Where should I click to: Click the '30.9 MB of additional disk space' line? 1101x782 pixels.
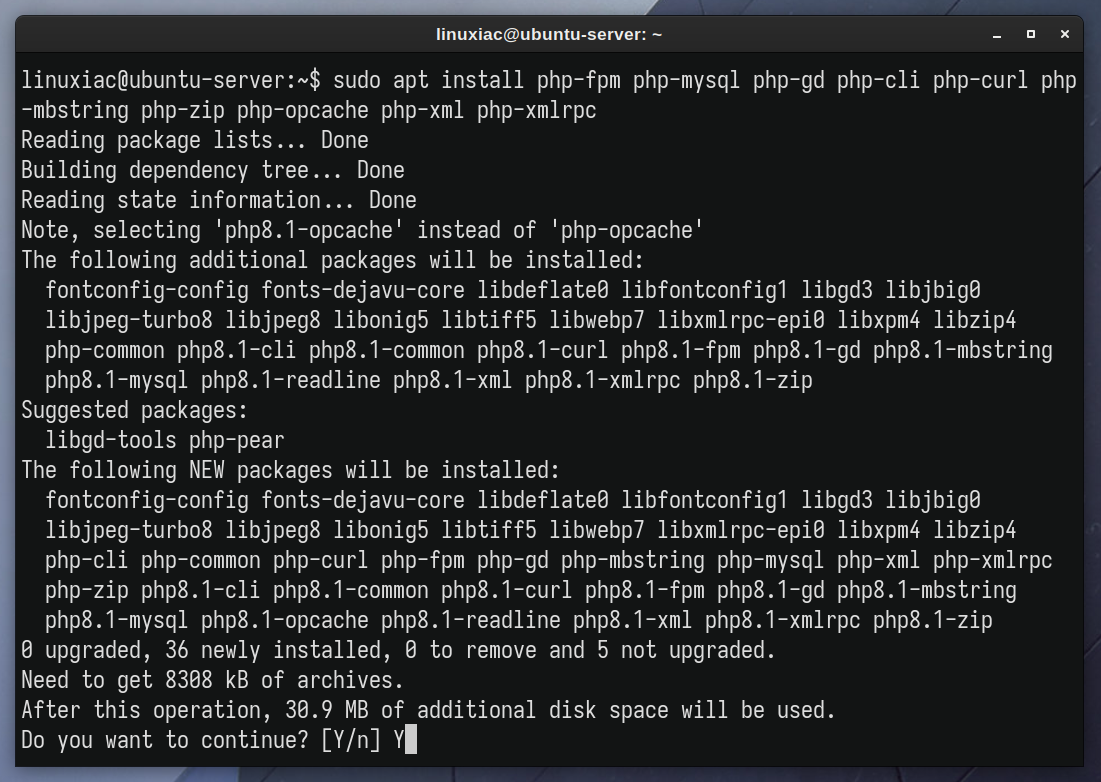pyautogui.click(x=428, y=710)
